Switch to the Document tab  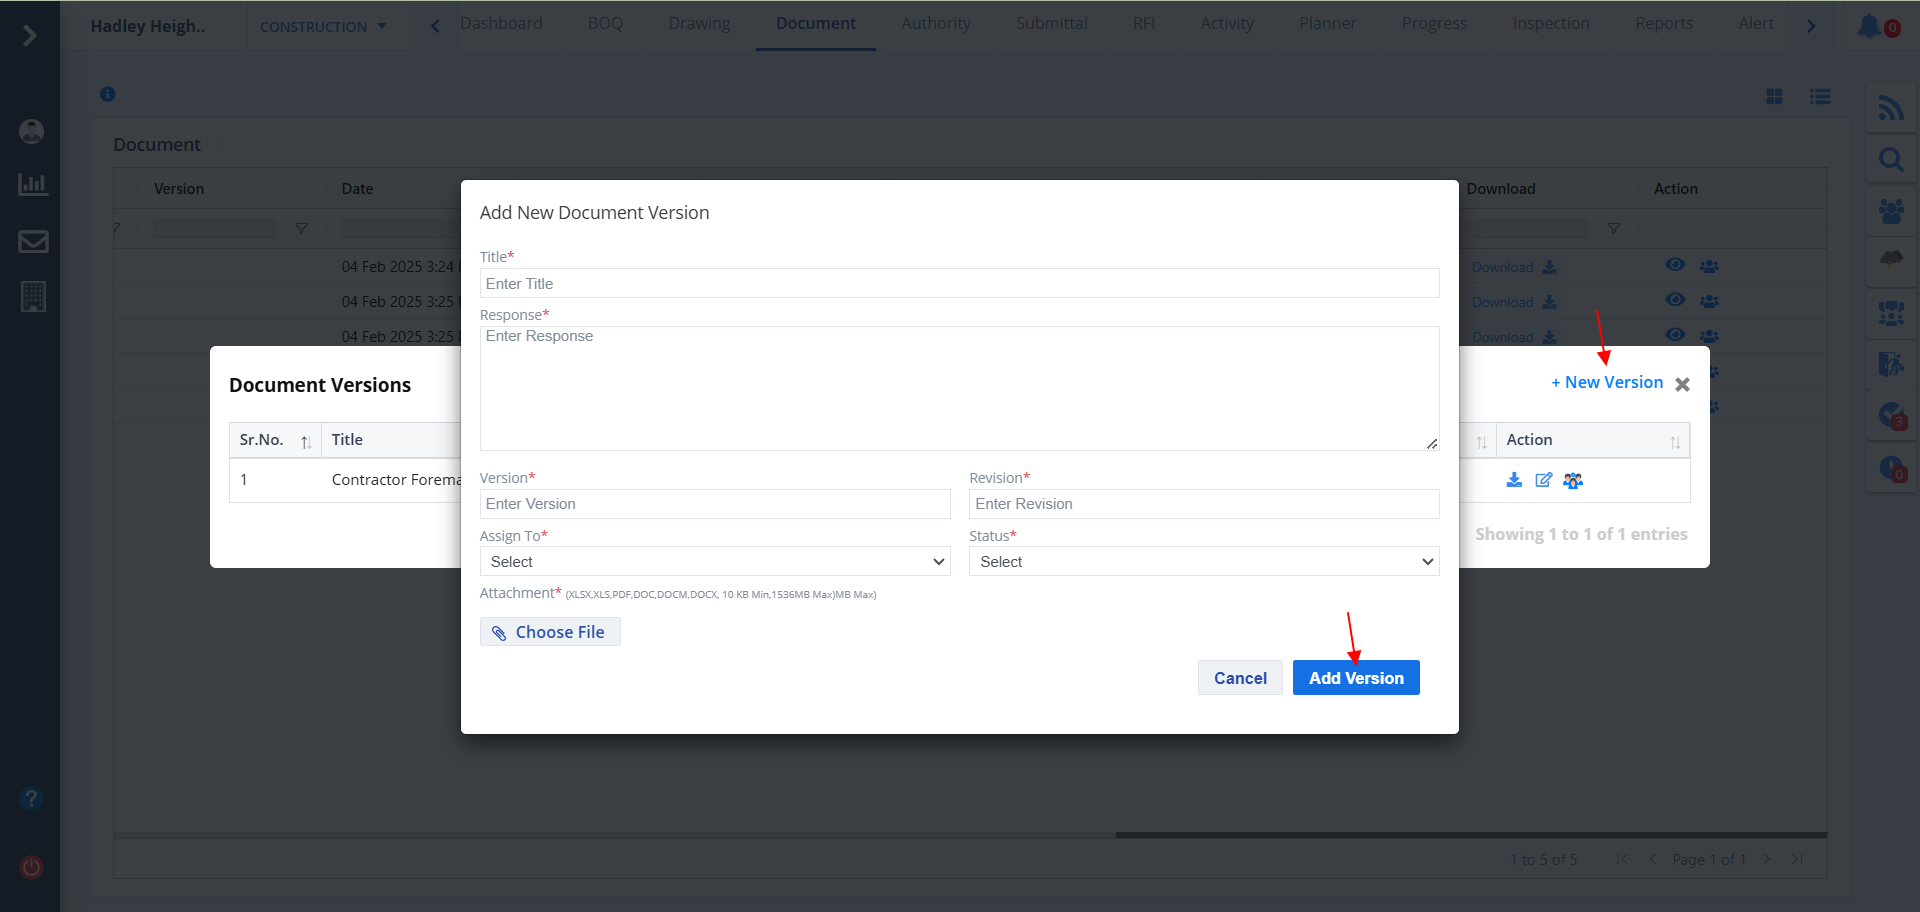point(815,24)
